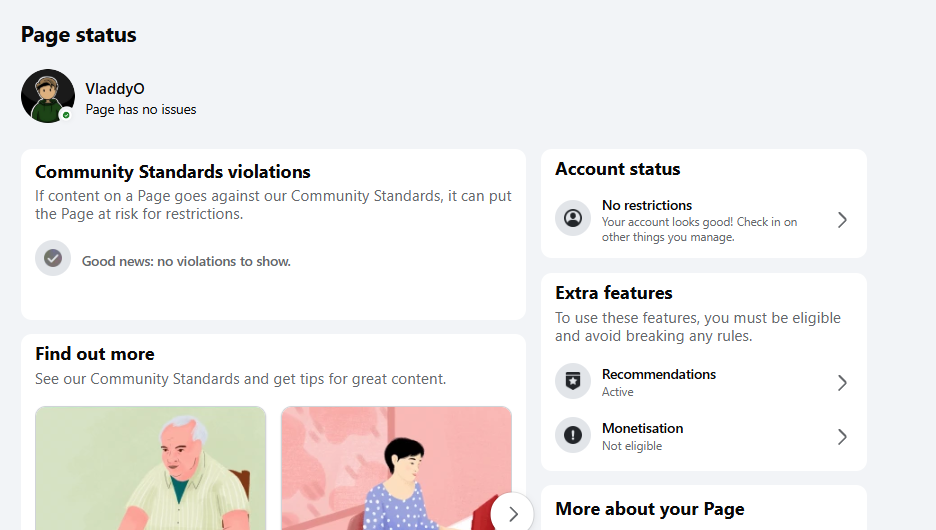This screenshot has height=530, width=936.
Task: Click the VladdyO page name
Action: click(x=115, y=89)
